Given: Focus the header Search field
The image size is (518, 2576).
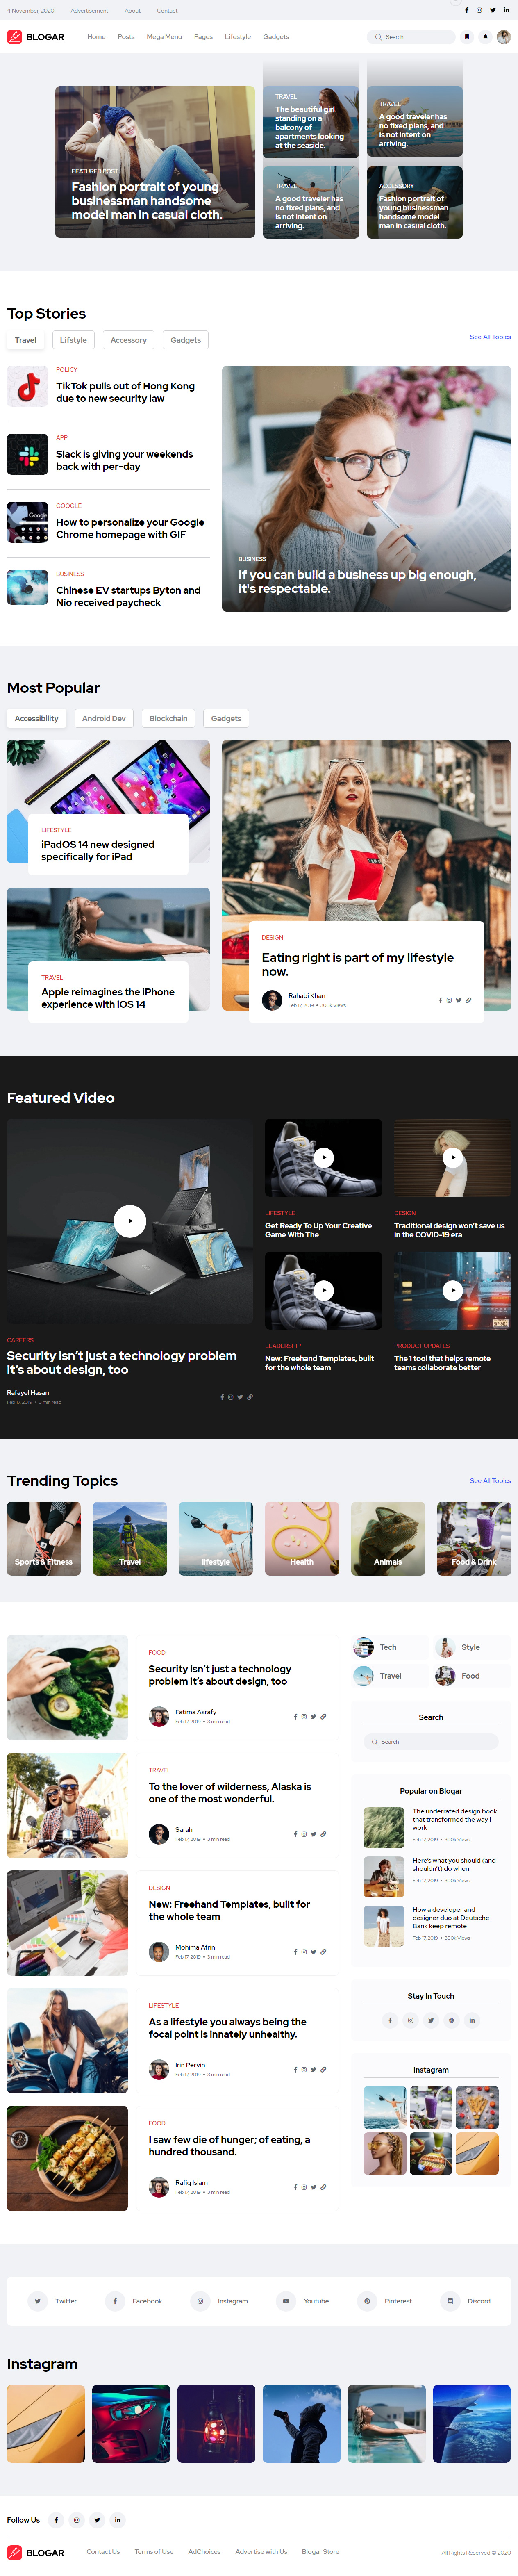Looking at the screenshot, I should click(x=411, y=37).
